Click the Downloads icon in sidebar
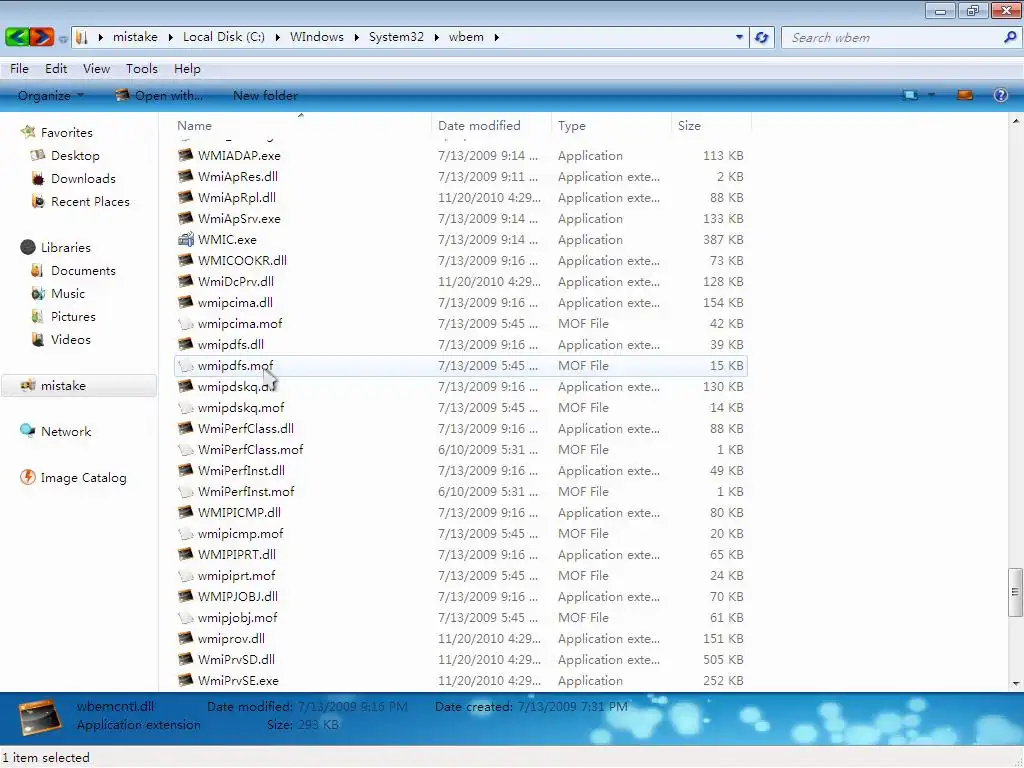 tap(38, 178)
